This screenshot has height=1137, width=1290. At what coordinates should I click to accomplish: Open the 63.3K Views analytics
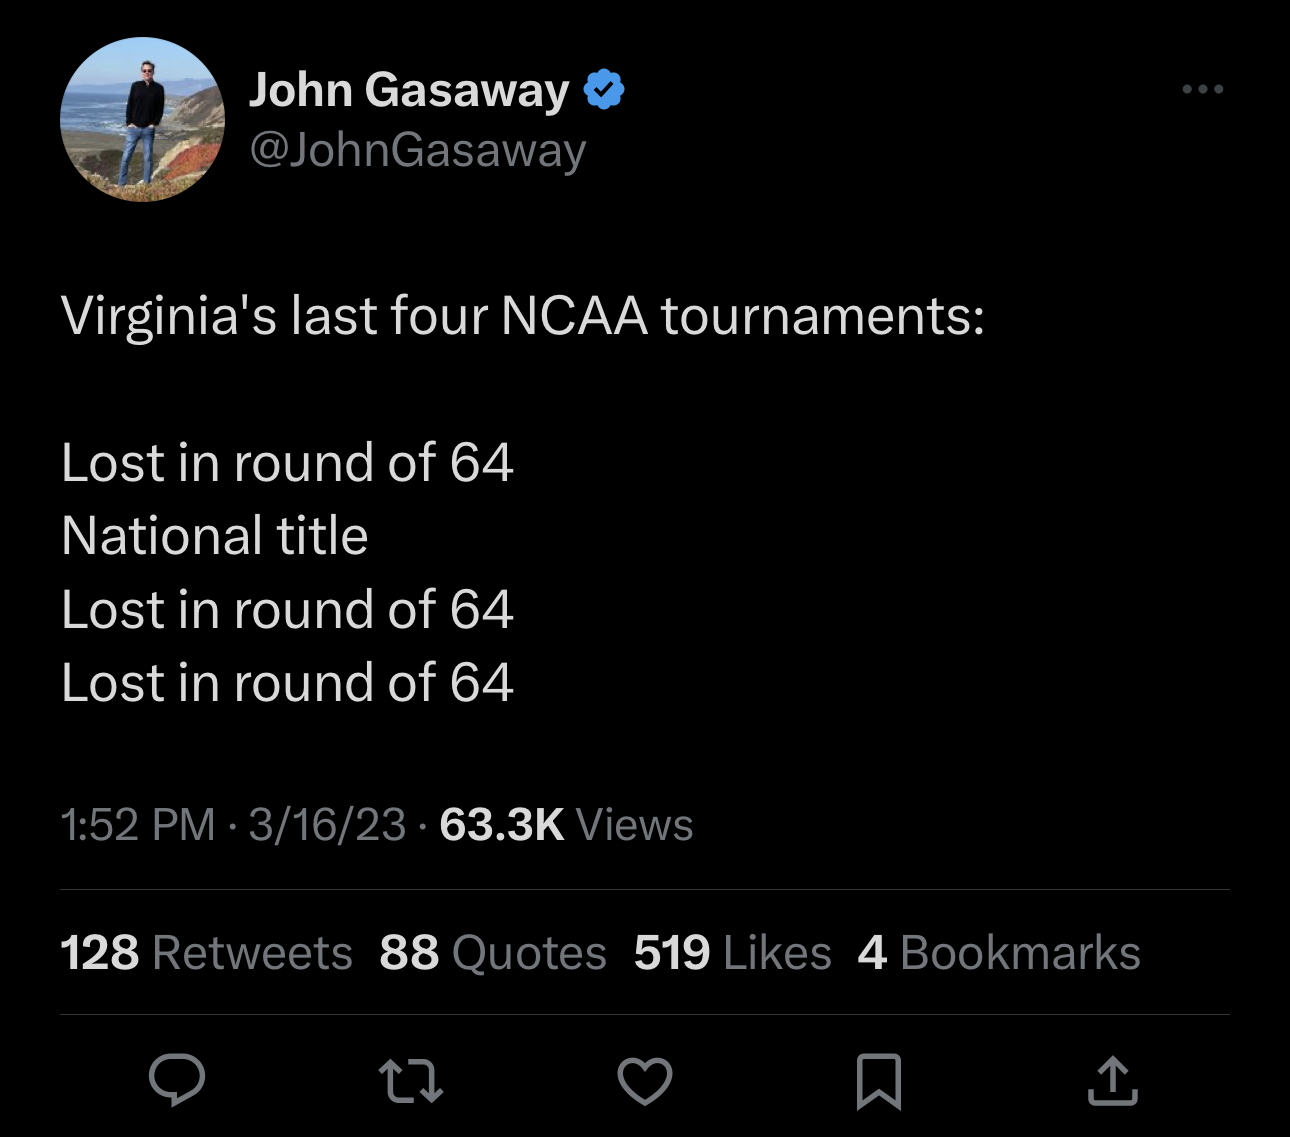(566, 826)
